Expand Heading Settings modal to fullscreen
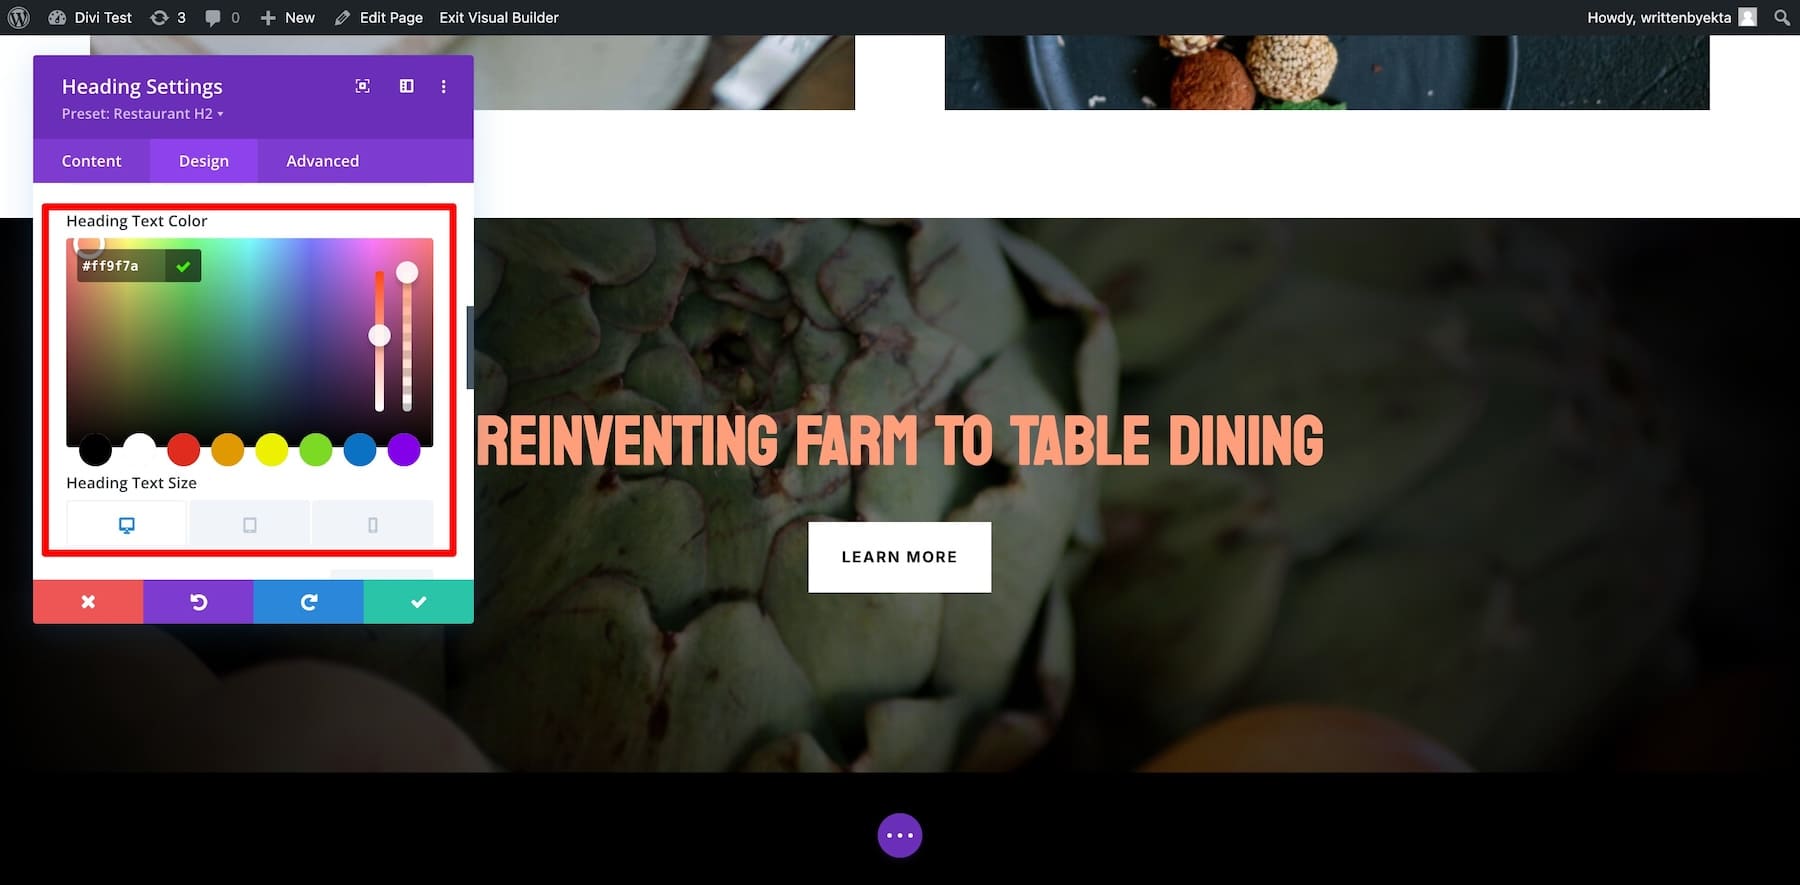Viewport: 1800px width, 885px height. coord(363,86)
